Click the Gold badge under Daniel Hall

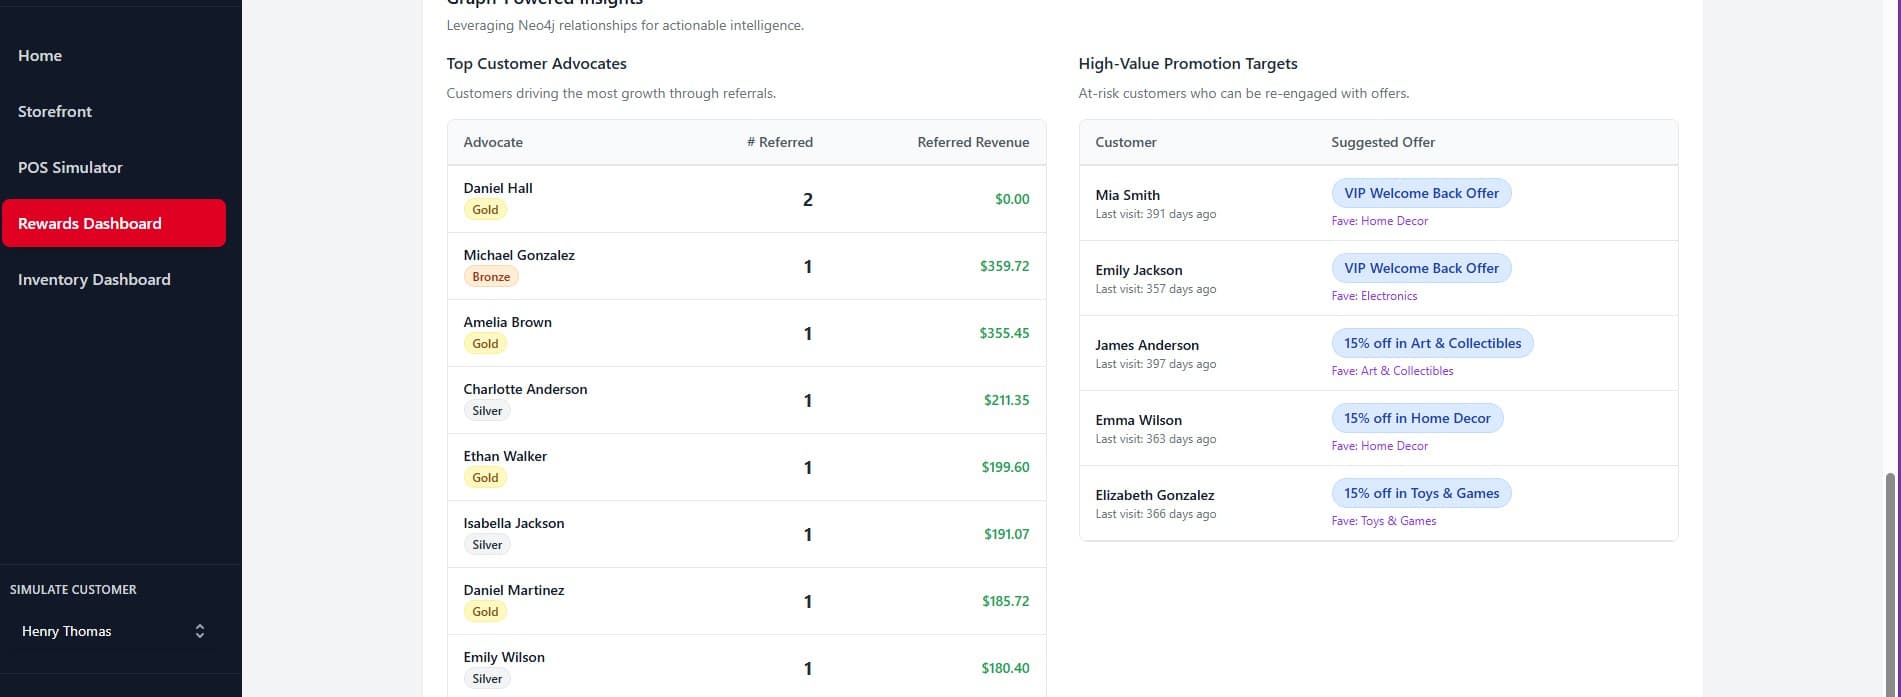pos(485,210)
